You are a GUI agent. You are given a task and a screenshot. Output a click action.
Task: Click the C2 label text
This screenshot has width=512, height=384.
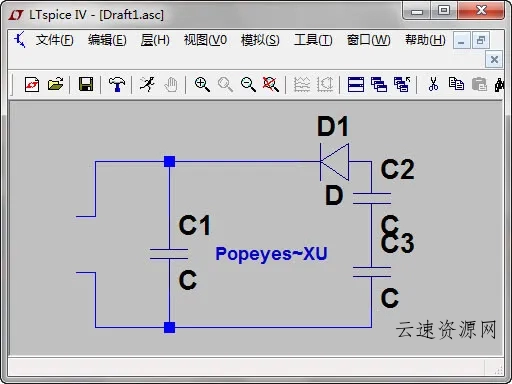click(398, 169)
